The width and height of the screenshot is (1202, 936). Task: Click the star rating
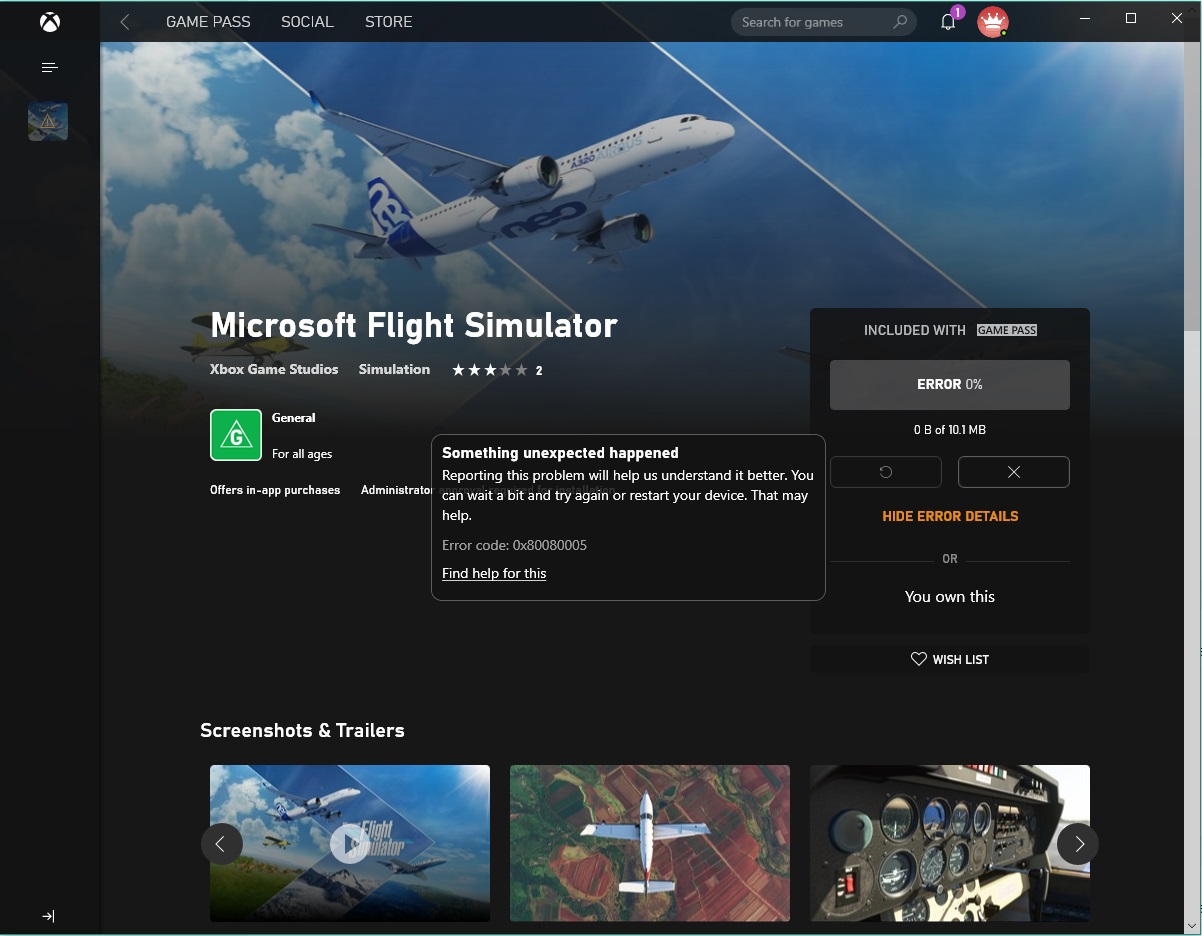(x=490, y=370)
